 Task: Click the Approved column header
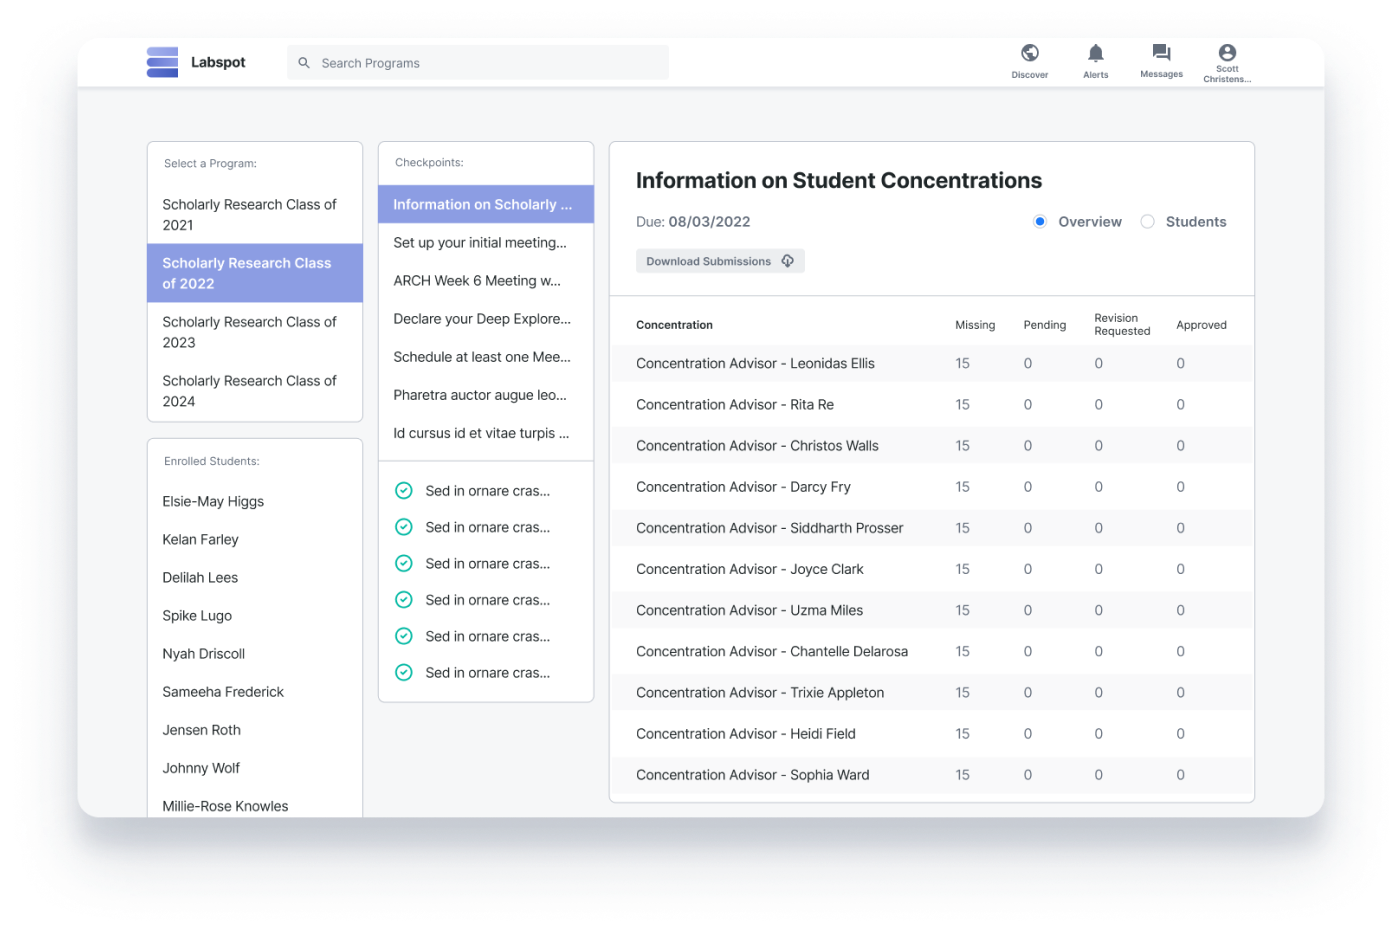pyautogui.click(x=1201, y=325)
